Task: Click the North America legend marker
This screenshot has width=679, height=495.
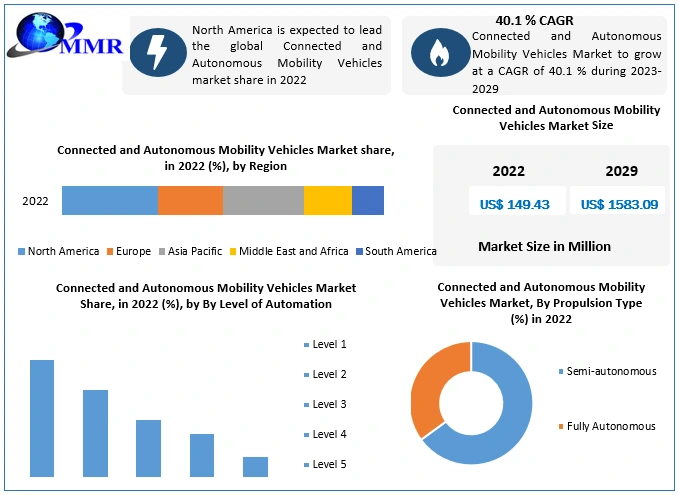Action: click(x=21, y=252)
